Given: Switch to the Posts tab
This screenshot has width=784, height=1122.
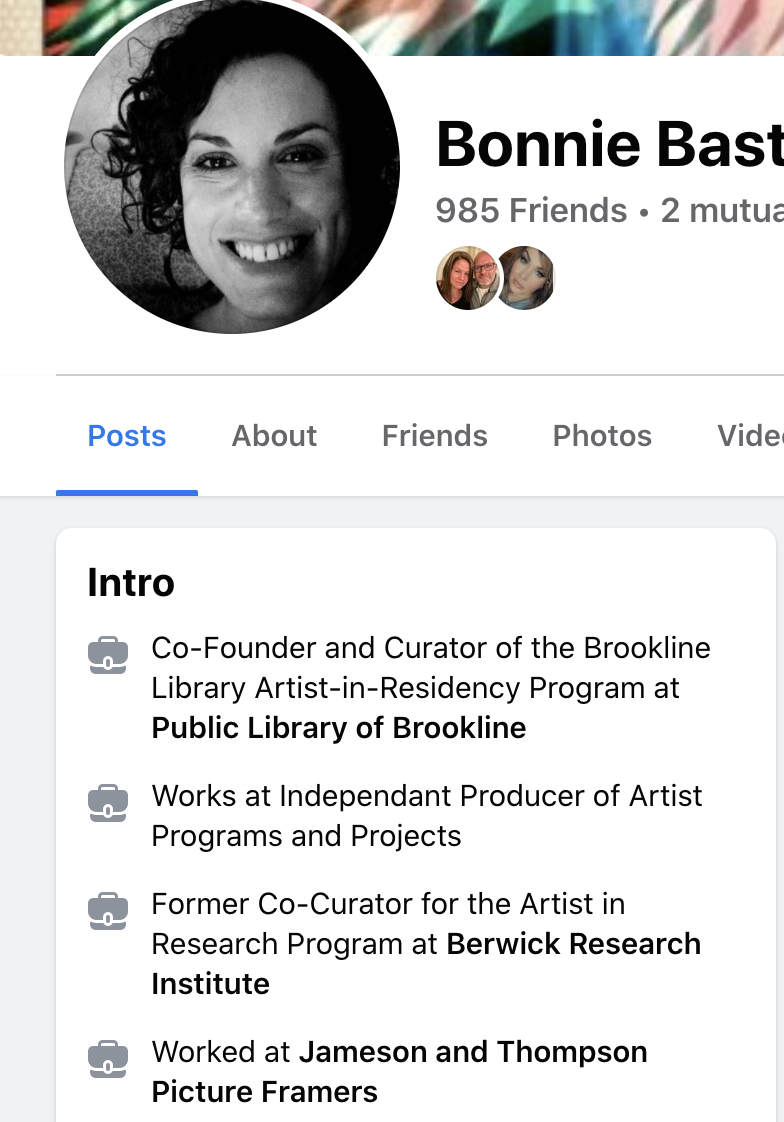Looking at the screenshot, I should [127, 436].
